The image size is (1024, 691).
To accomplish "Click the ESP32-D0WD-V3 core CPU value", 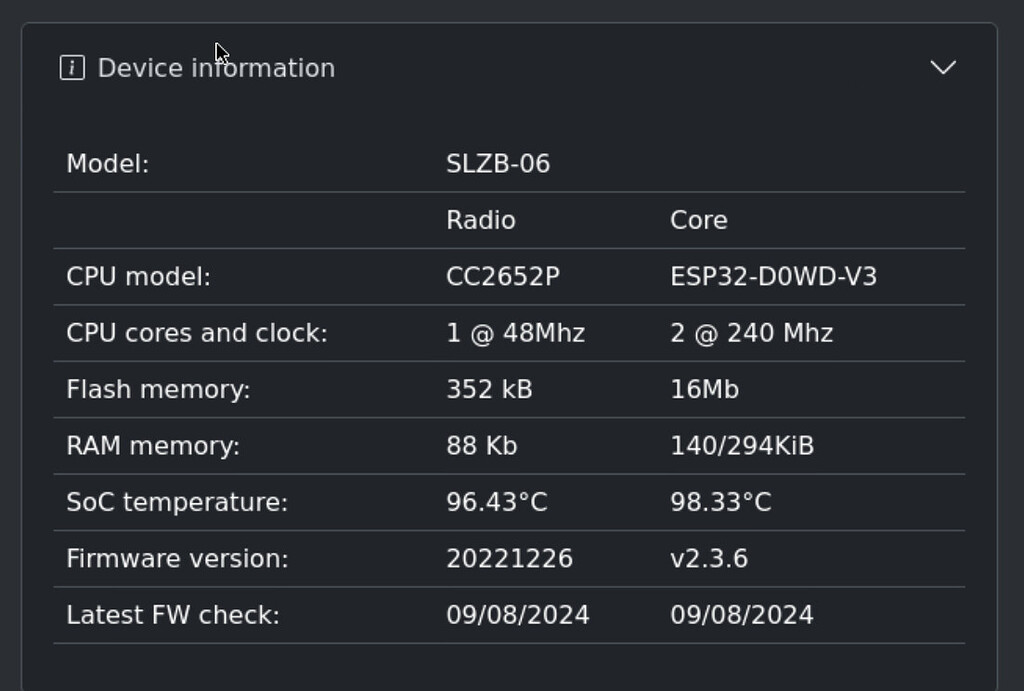I will pyautogui.click(x=774, y=277).
